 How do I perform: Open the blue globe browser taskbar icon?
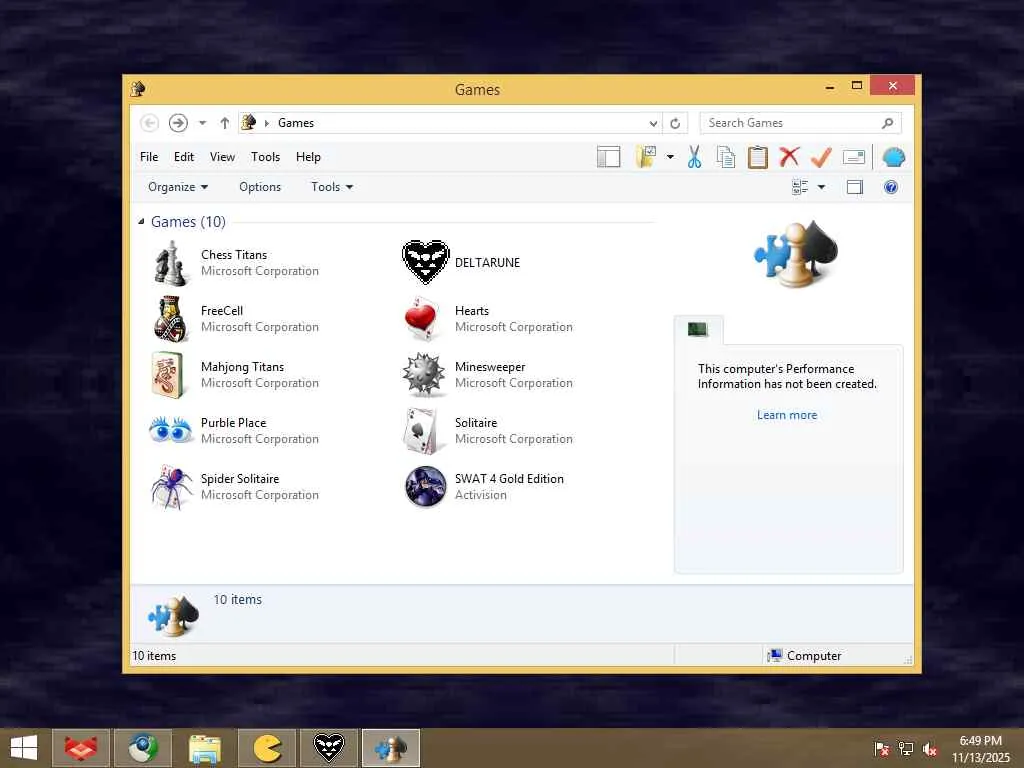pos(143,748)
